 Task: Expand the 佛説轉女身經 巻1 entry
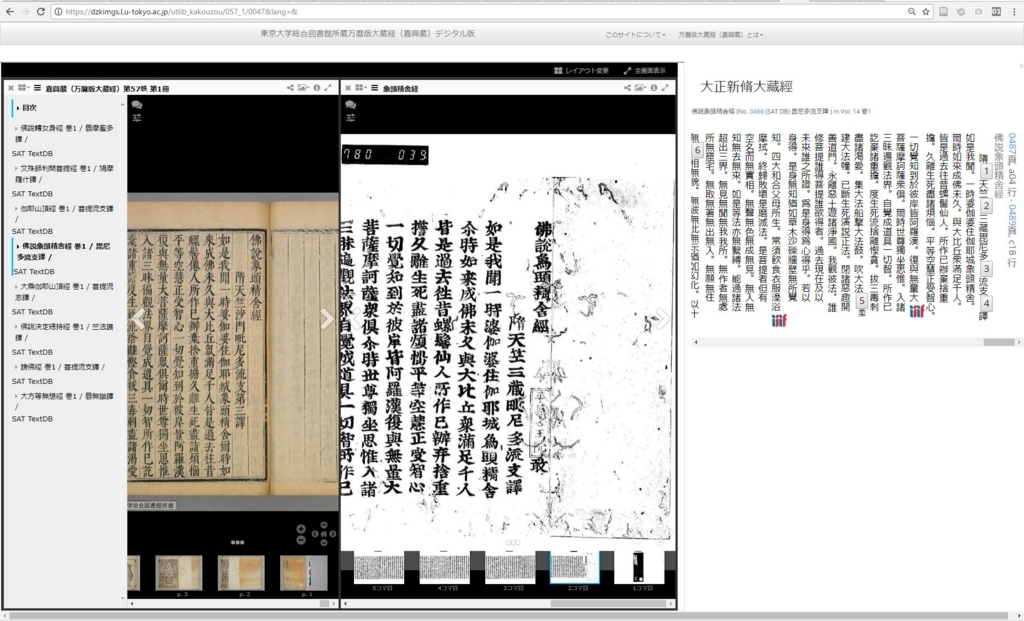(64, 133)
